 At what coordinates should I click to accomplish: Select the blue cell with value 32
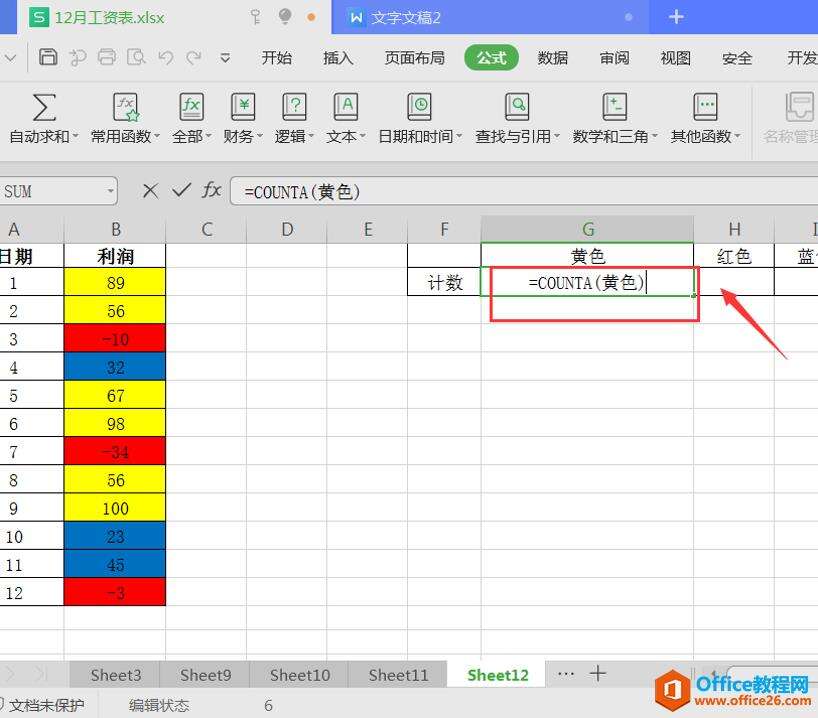point(115,367)
